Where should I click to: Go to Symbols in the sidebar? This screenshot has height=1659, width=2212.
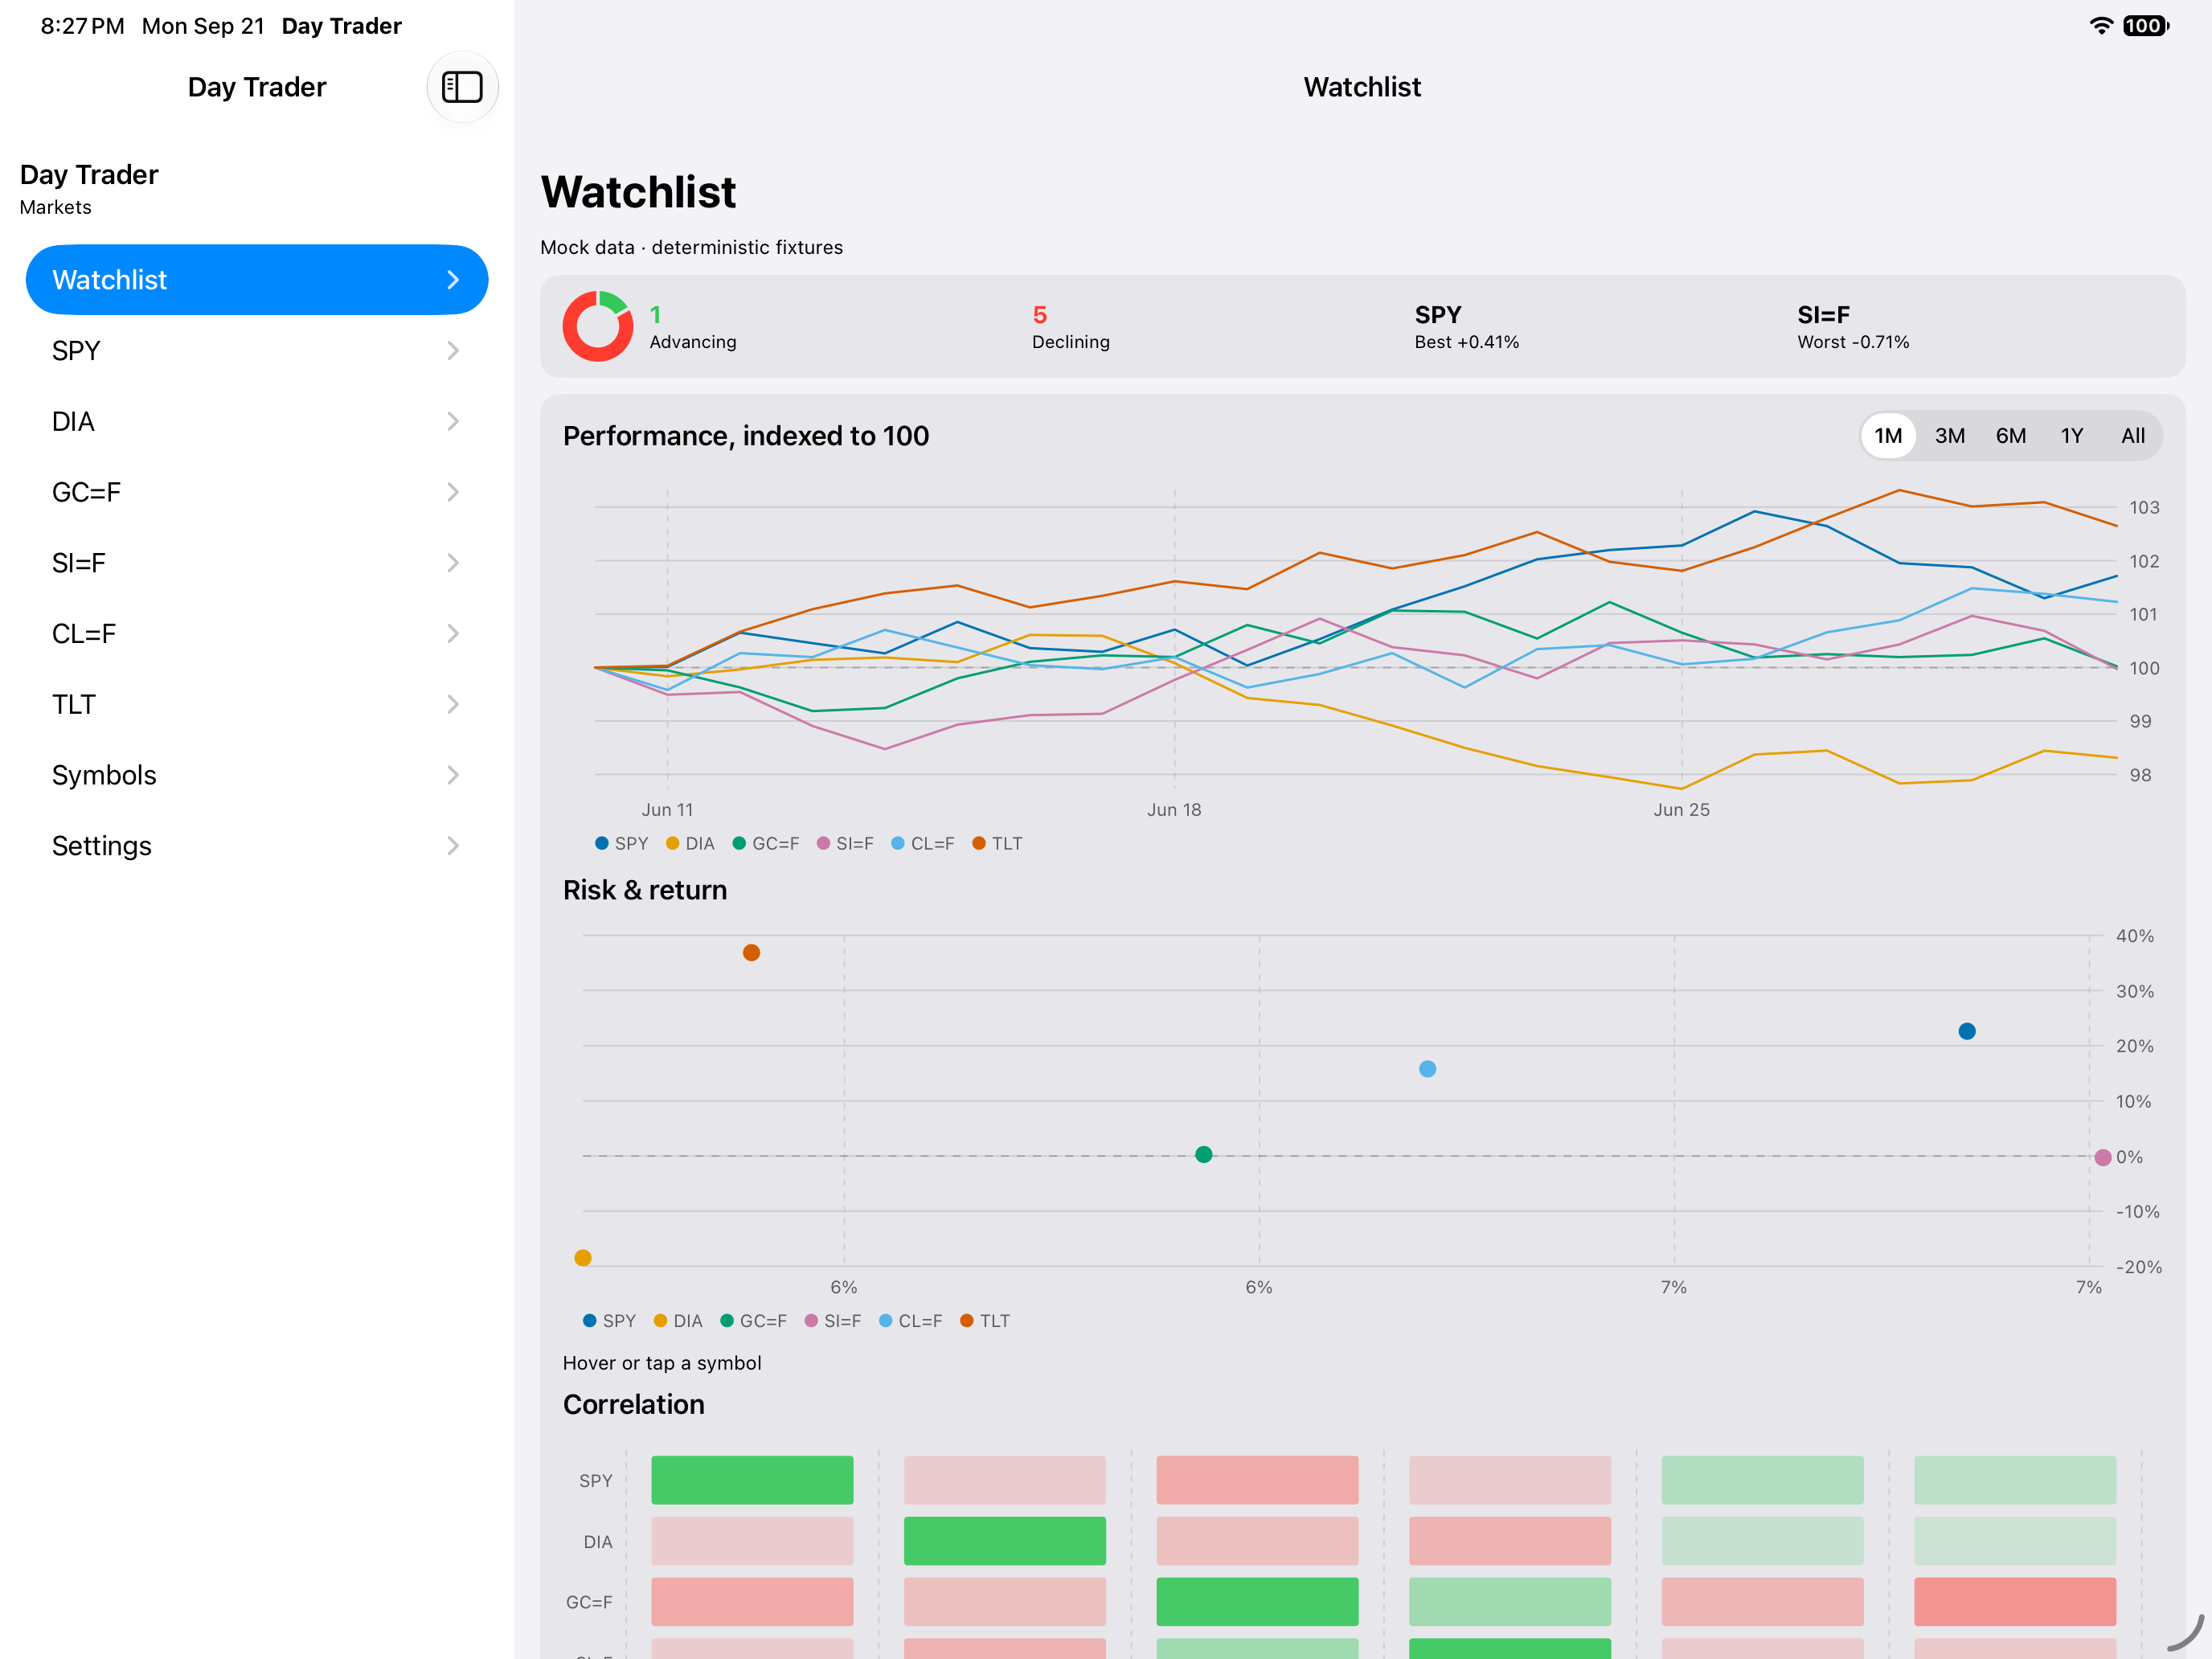[x=257, y=775]
